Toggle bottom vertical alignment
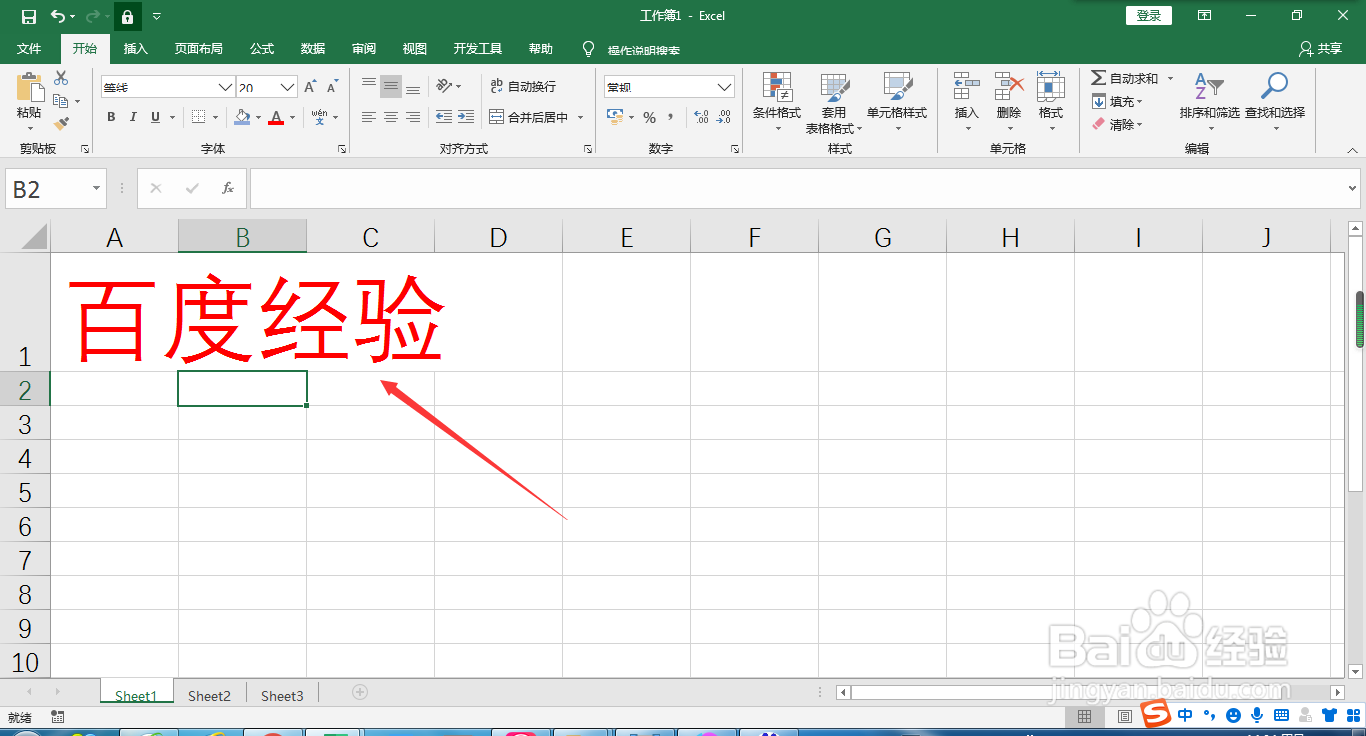 click(413, 87)
